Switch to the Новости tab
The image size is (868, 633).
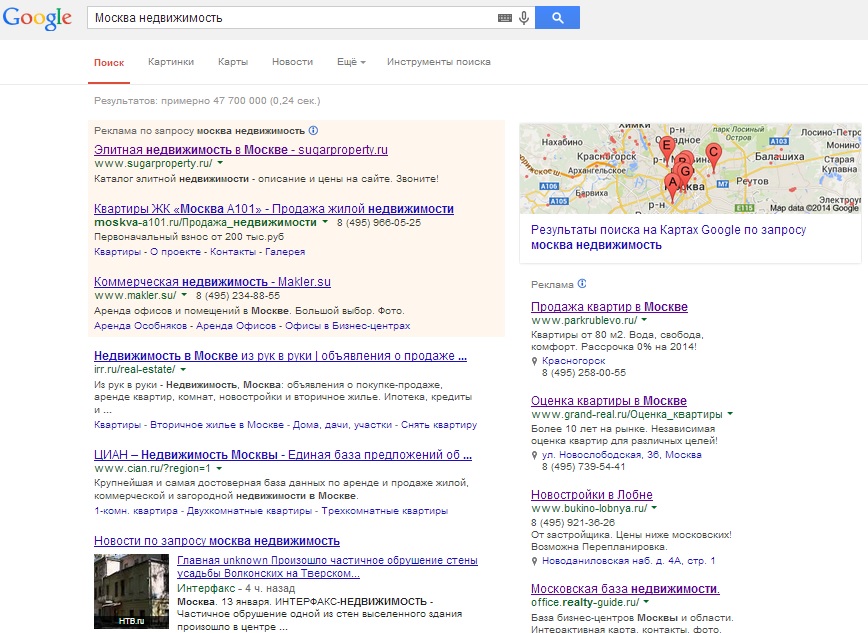292,62
